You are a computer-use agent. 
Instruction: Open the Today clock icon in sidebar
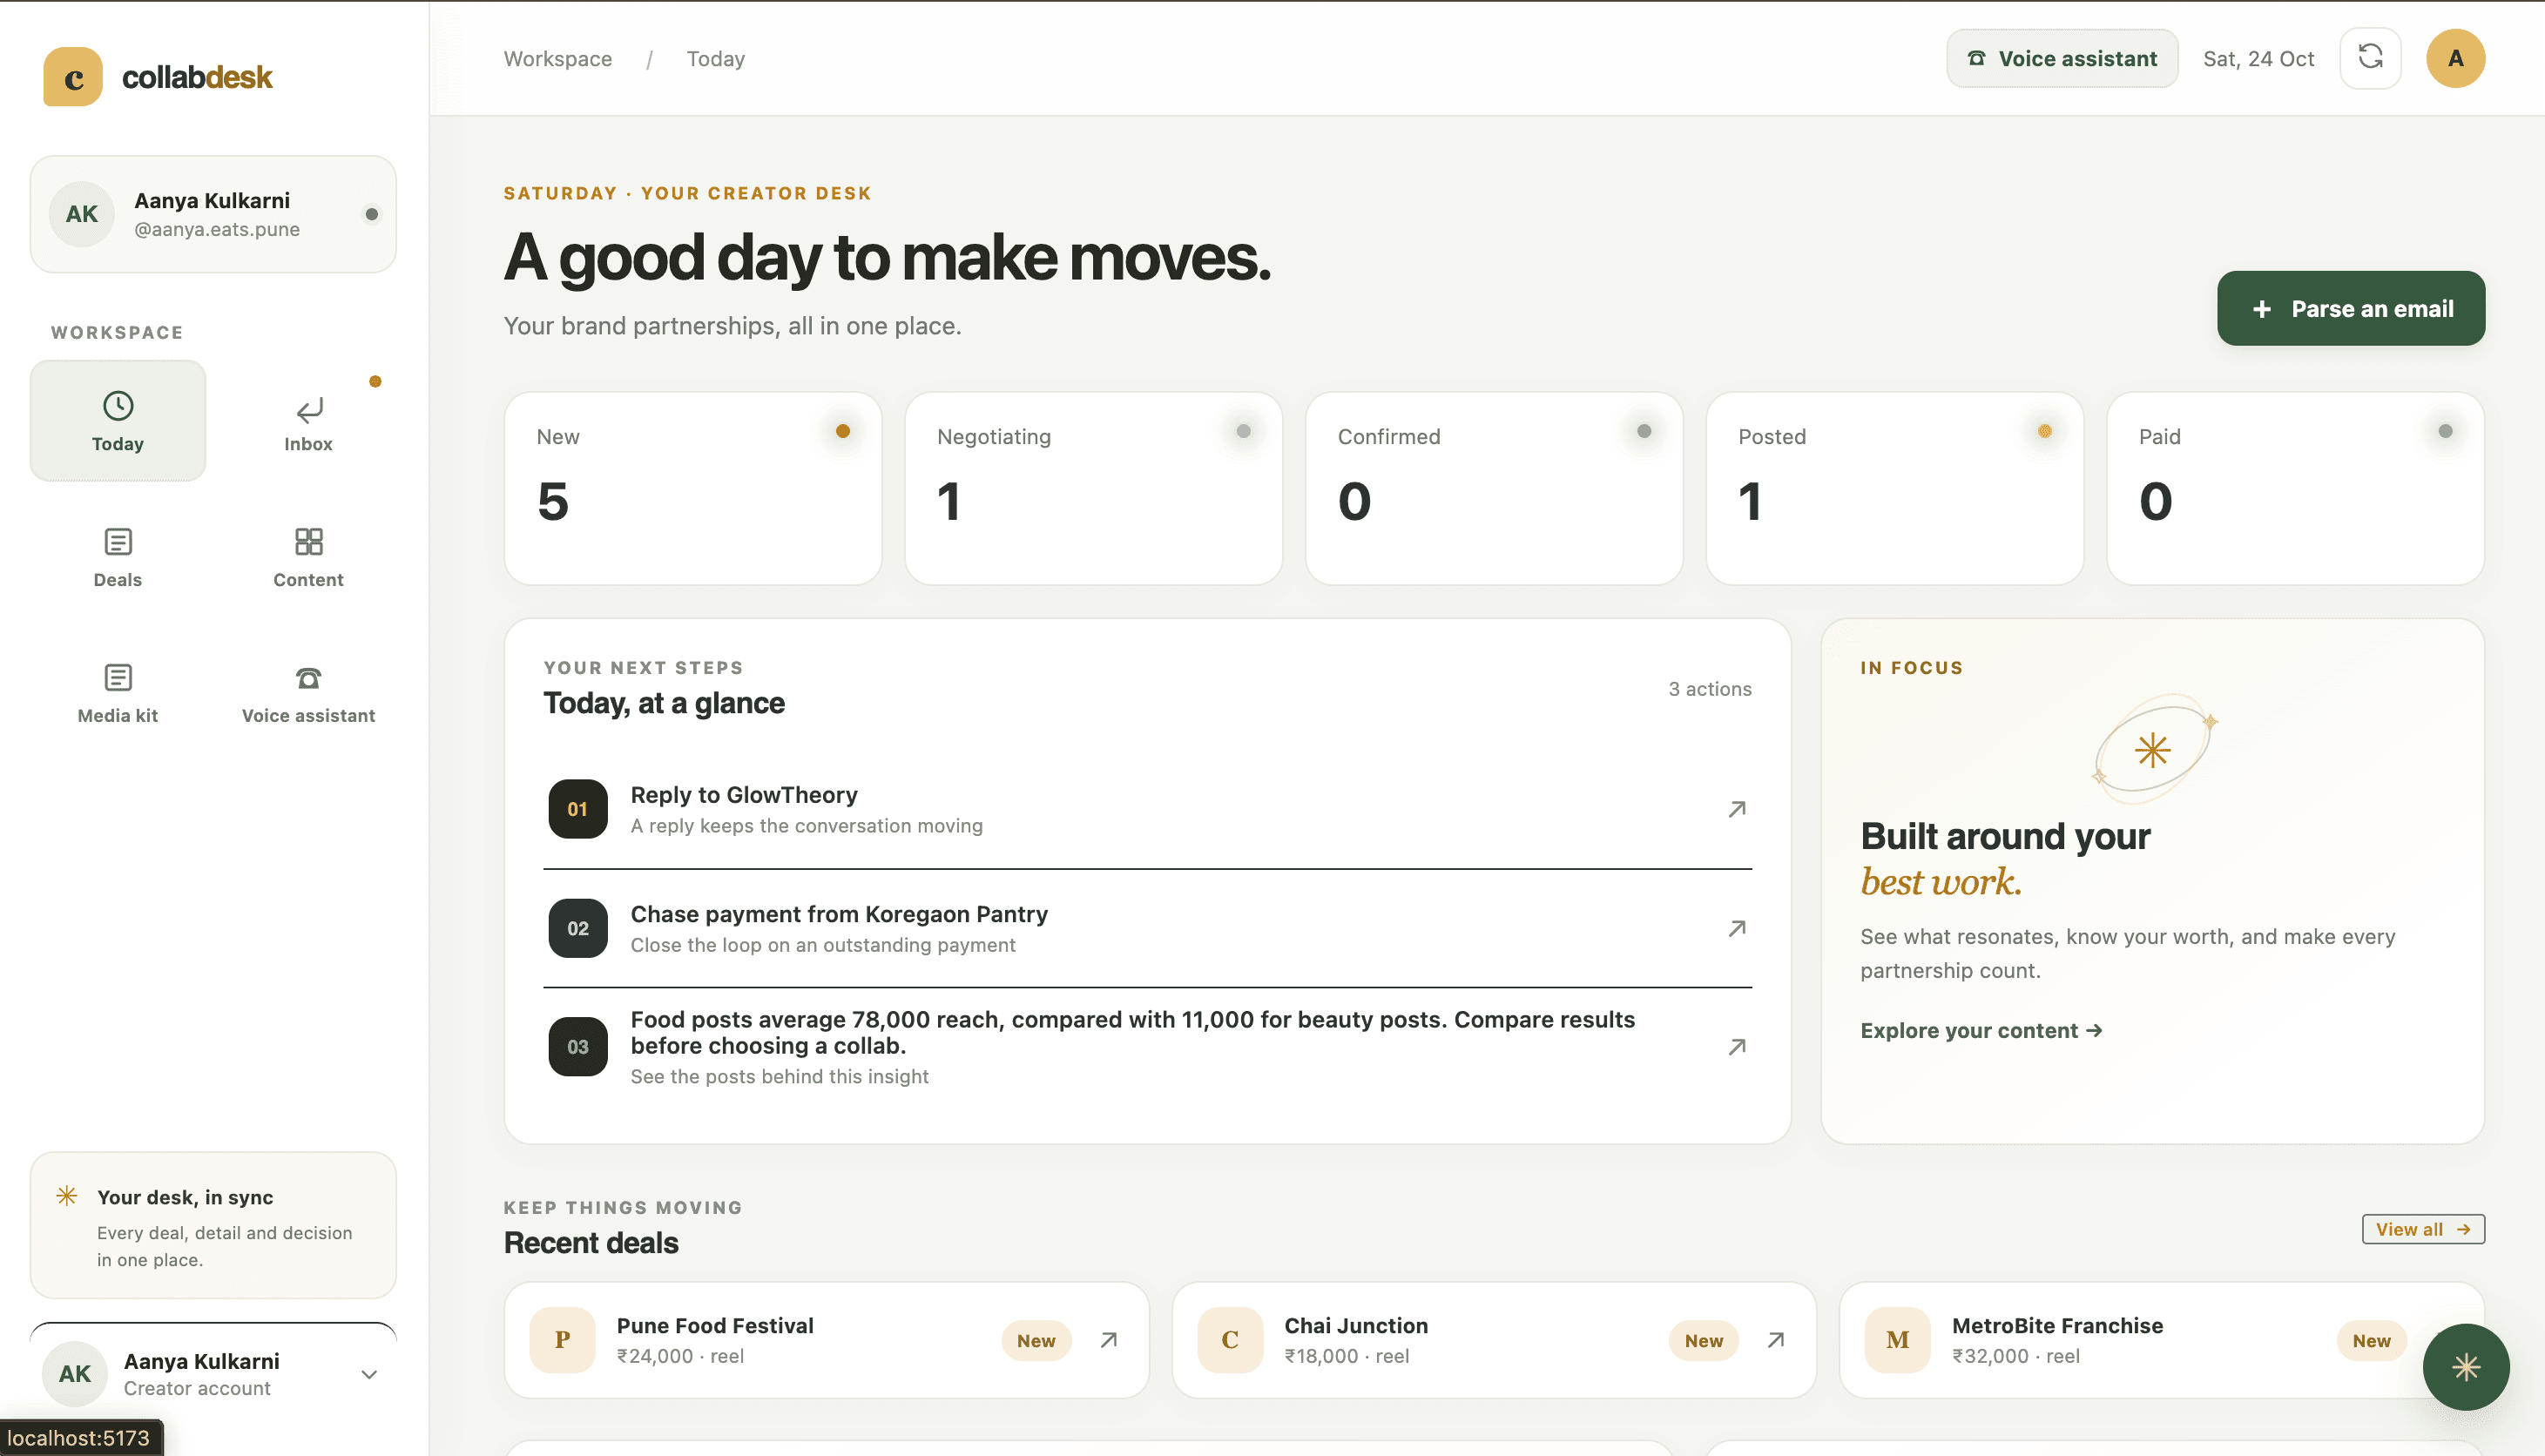coord(118,406)
